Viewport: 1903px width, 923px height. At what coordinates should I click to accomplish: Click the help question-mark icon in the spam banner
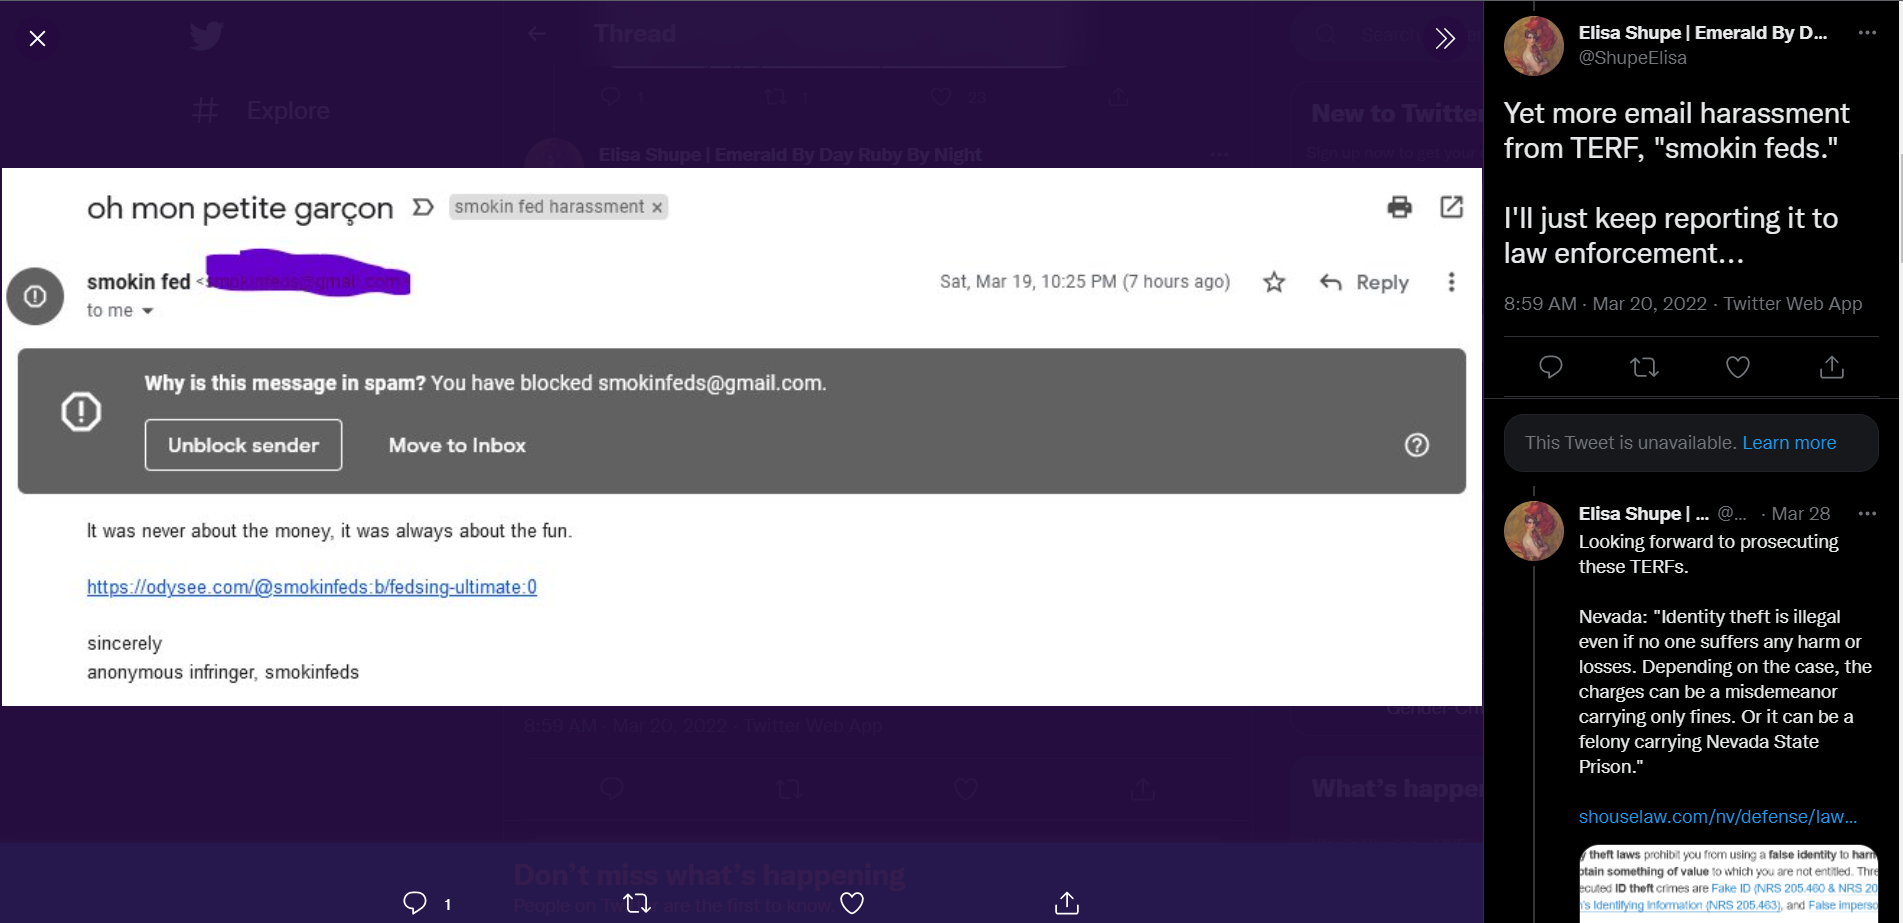point(1417,445)
